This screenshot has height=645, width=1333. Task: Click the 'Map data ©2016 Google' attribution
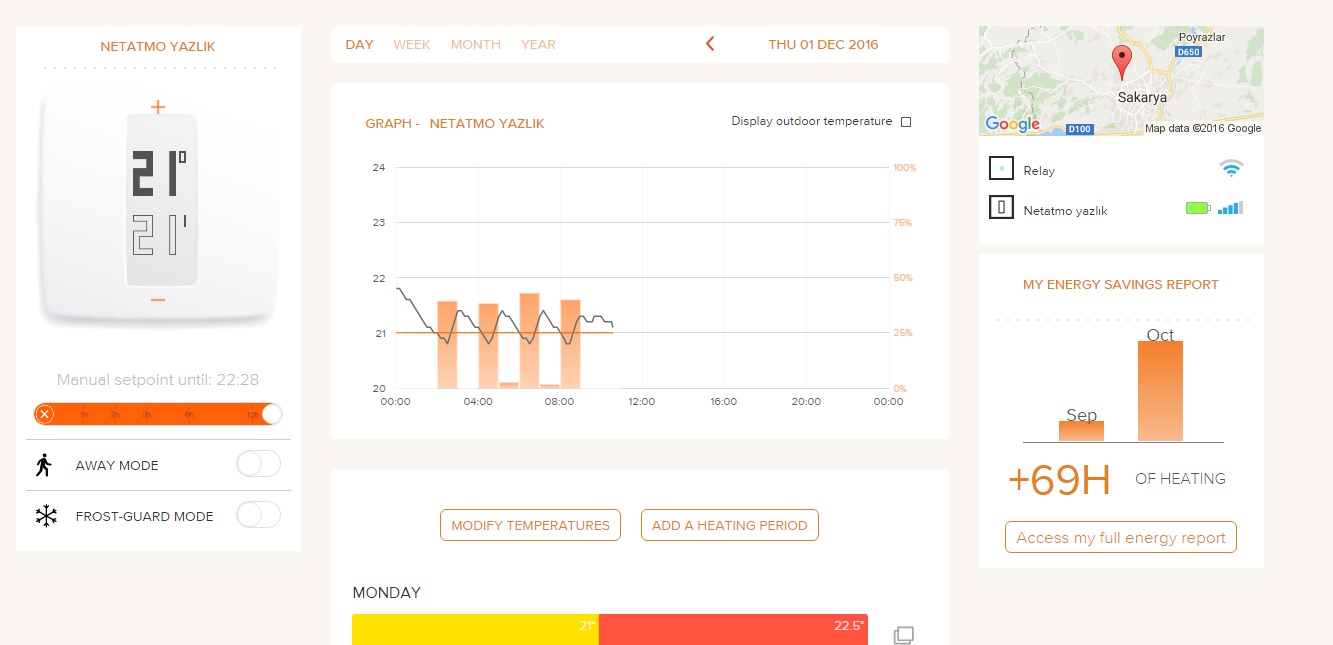click(x=1203, y=128)
